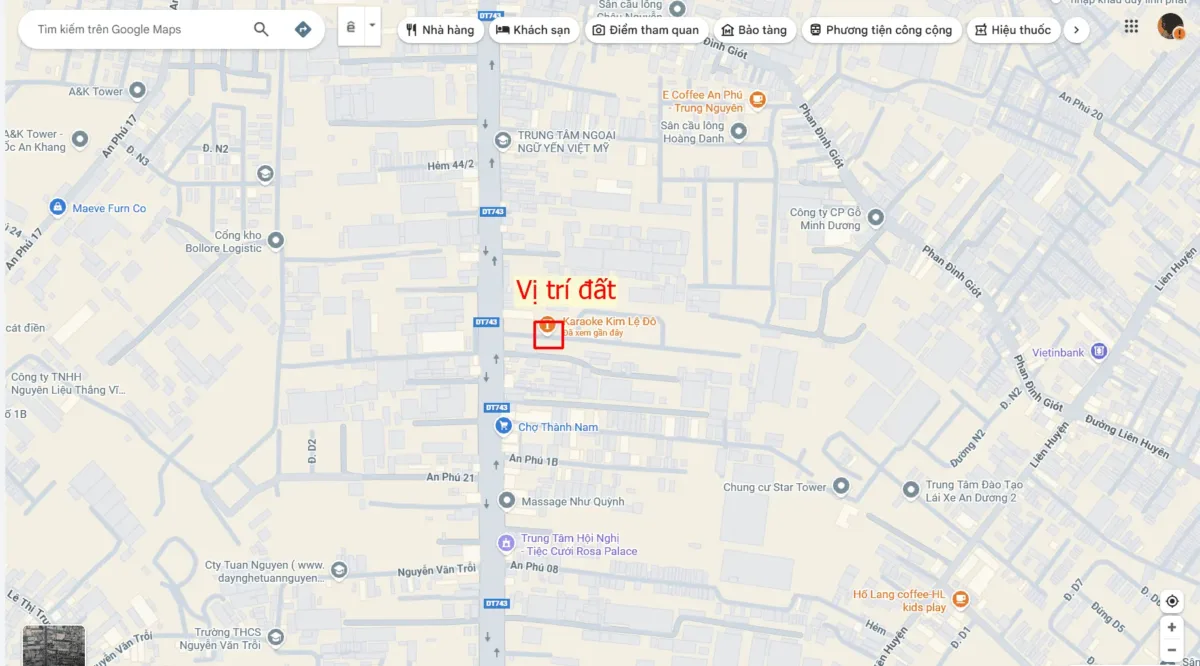Viewport: 1200px width, 666px height.
Task: Select the Khách sạn chip
Action: point(533,30)
